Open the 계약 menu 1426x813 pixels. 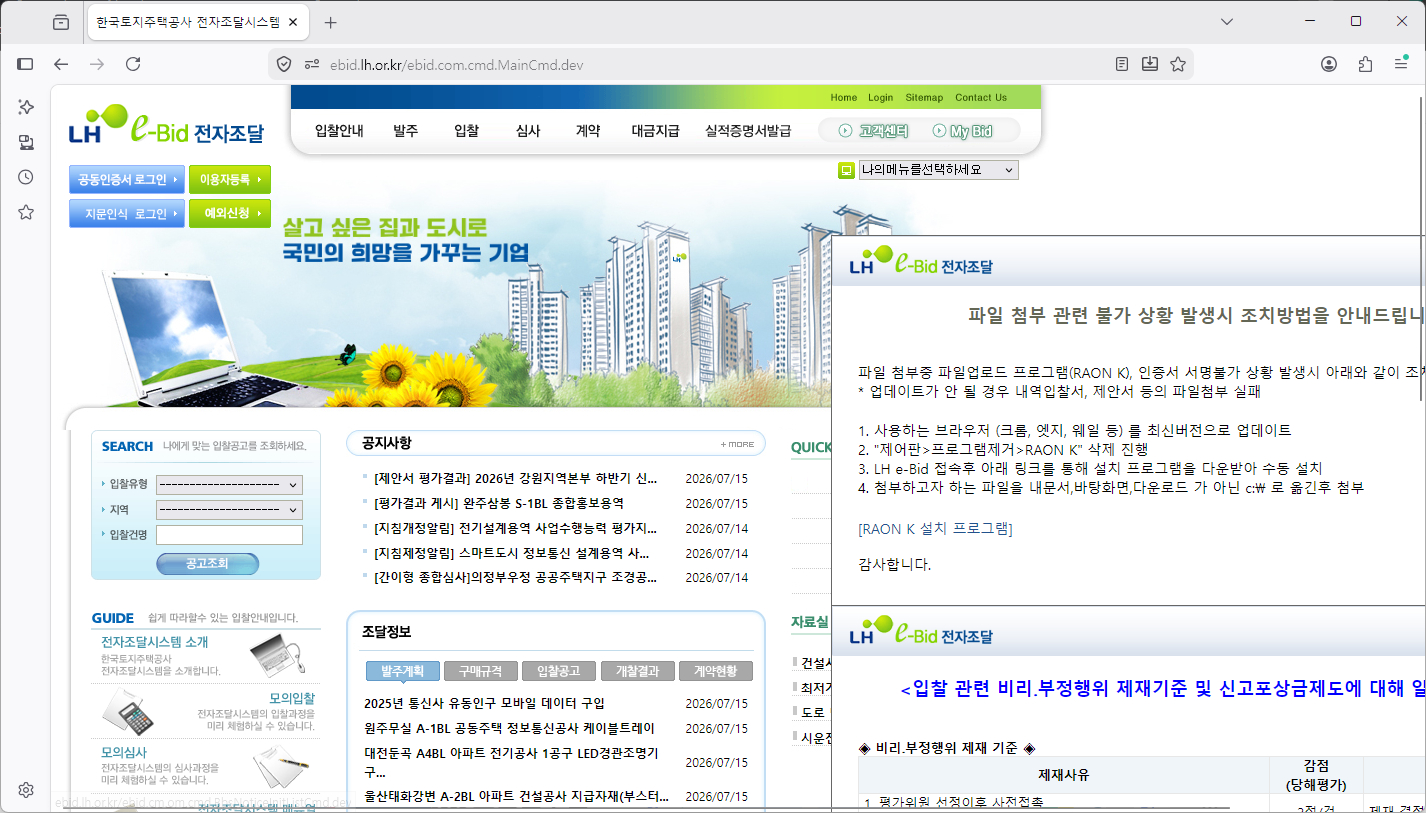click(587, 131)
